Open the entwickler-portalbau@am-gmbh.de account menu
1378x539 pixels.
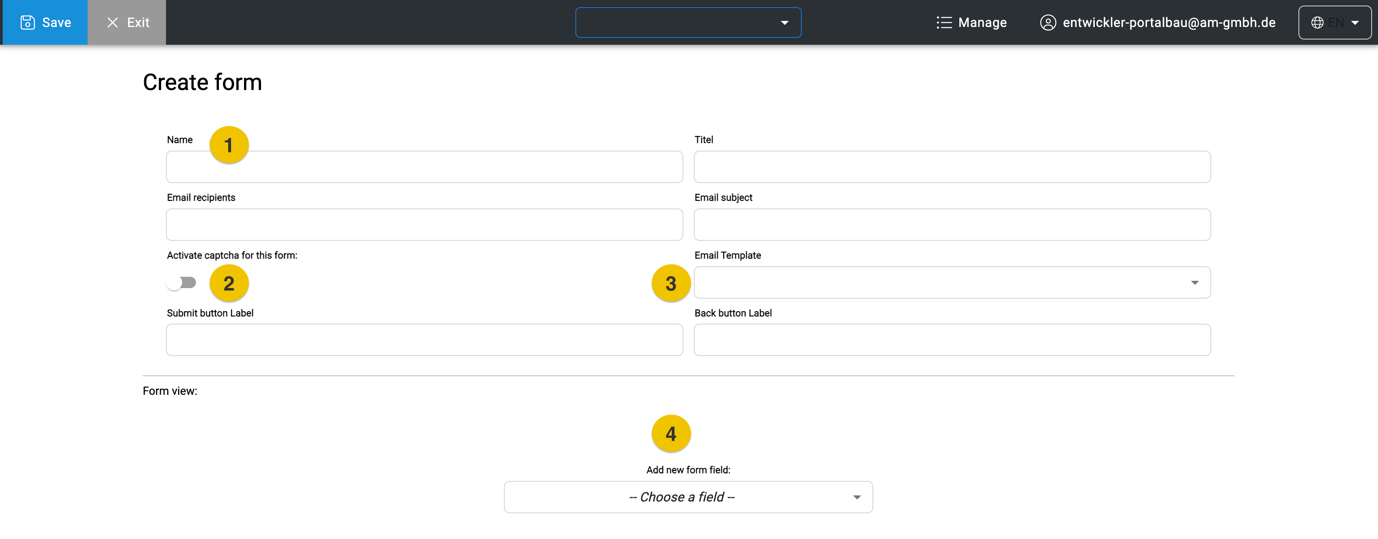pos(1168,22)
